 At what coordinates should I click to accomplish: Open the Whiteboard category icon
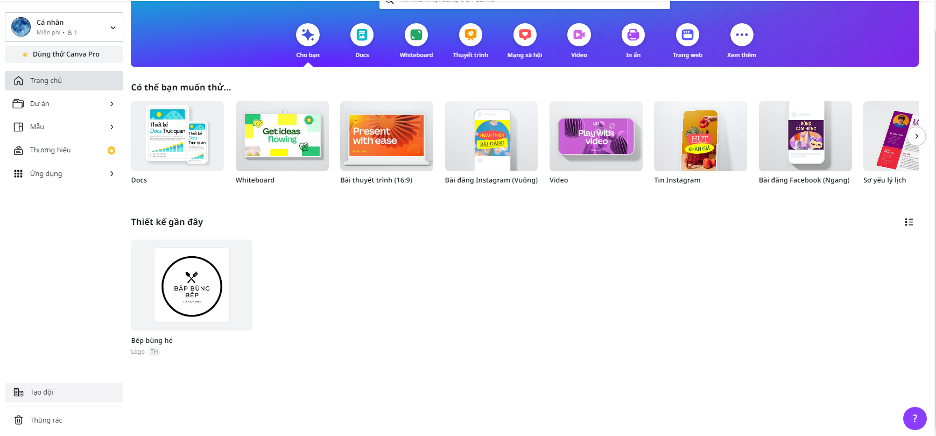click(x=416, y=35)
